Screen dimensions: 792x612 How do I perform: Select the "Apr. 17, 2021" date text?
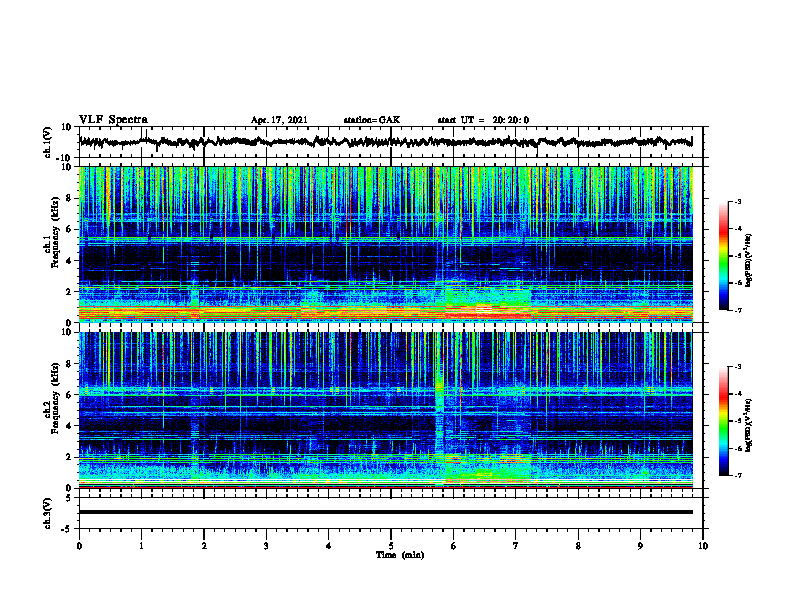pos(279,120)
